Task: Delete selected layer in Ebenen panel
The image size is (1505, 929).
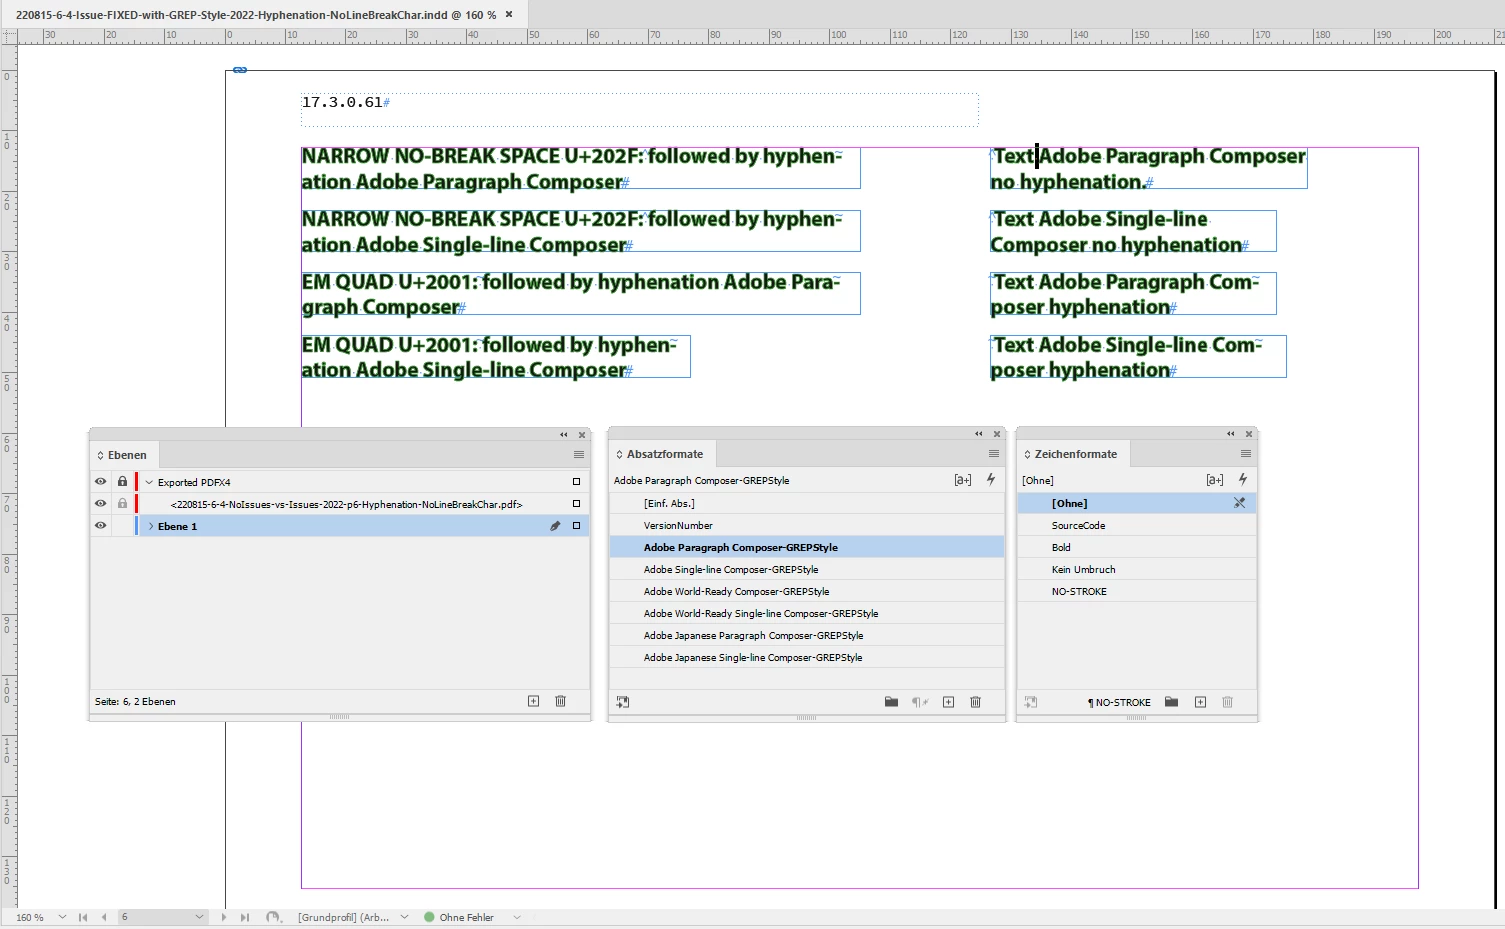Action: (x=560, y=701)
